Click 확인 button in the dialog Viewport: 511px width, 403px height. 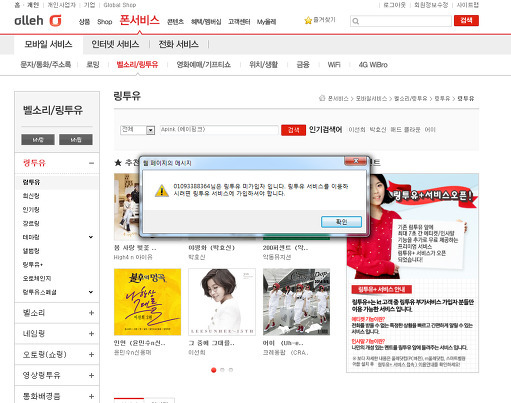341,222
